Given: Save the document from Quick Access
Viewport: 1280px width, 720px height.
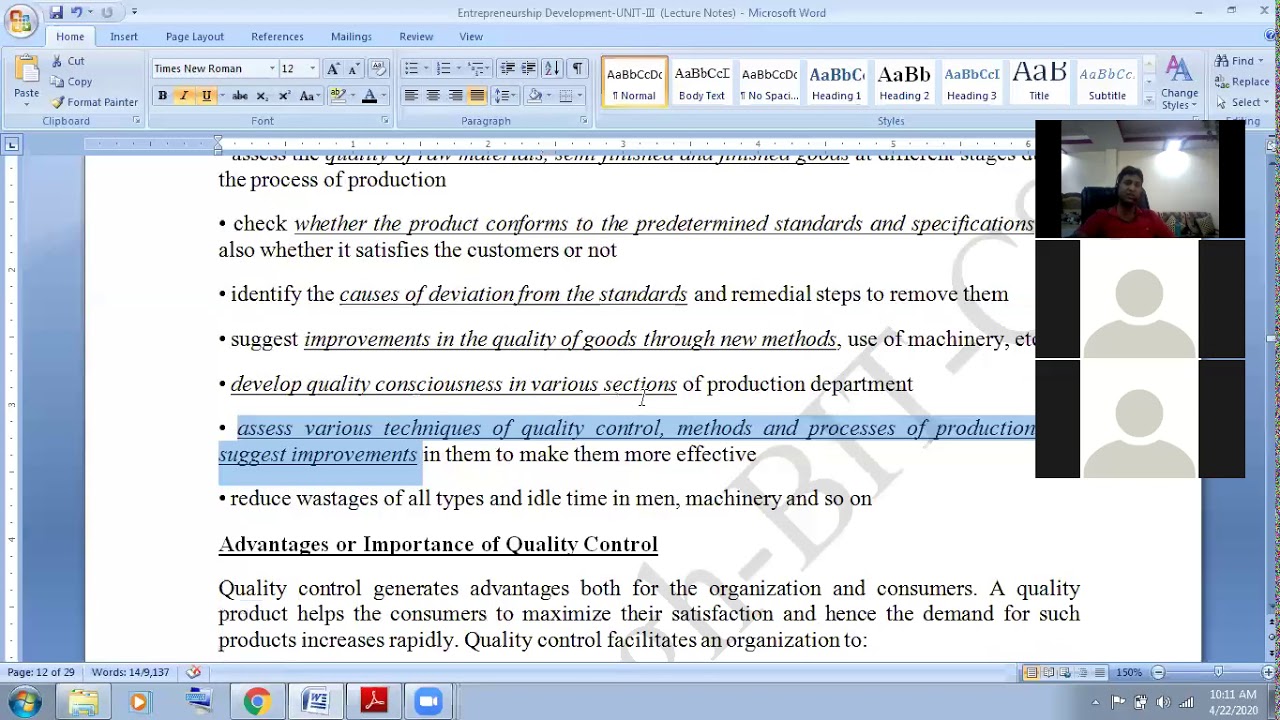Looking at the screenshot, I should pos(56,12).
